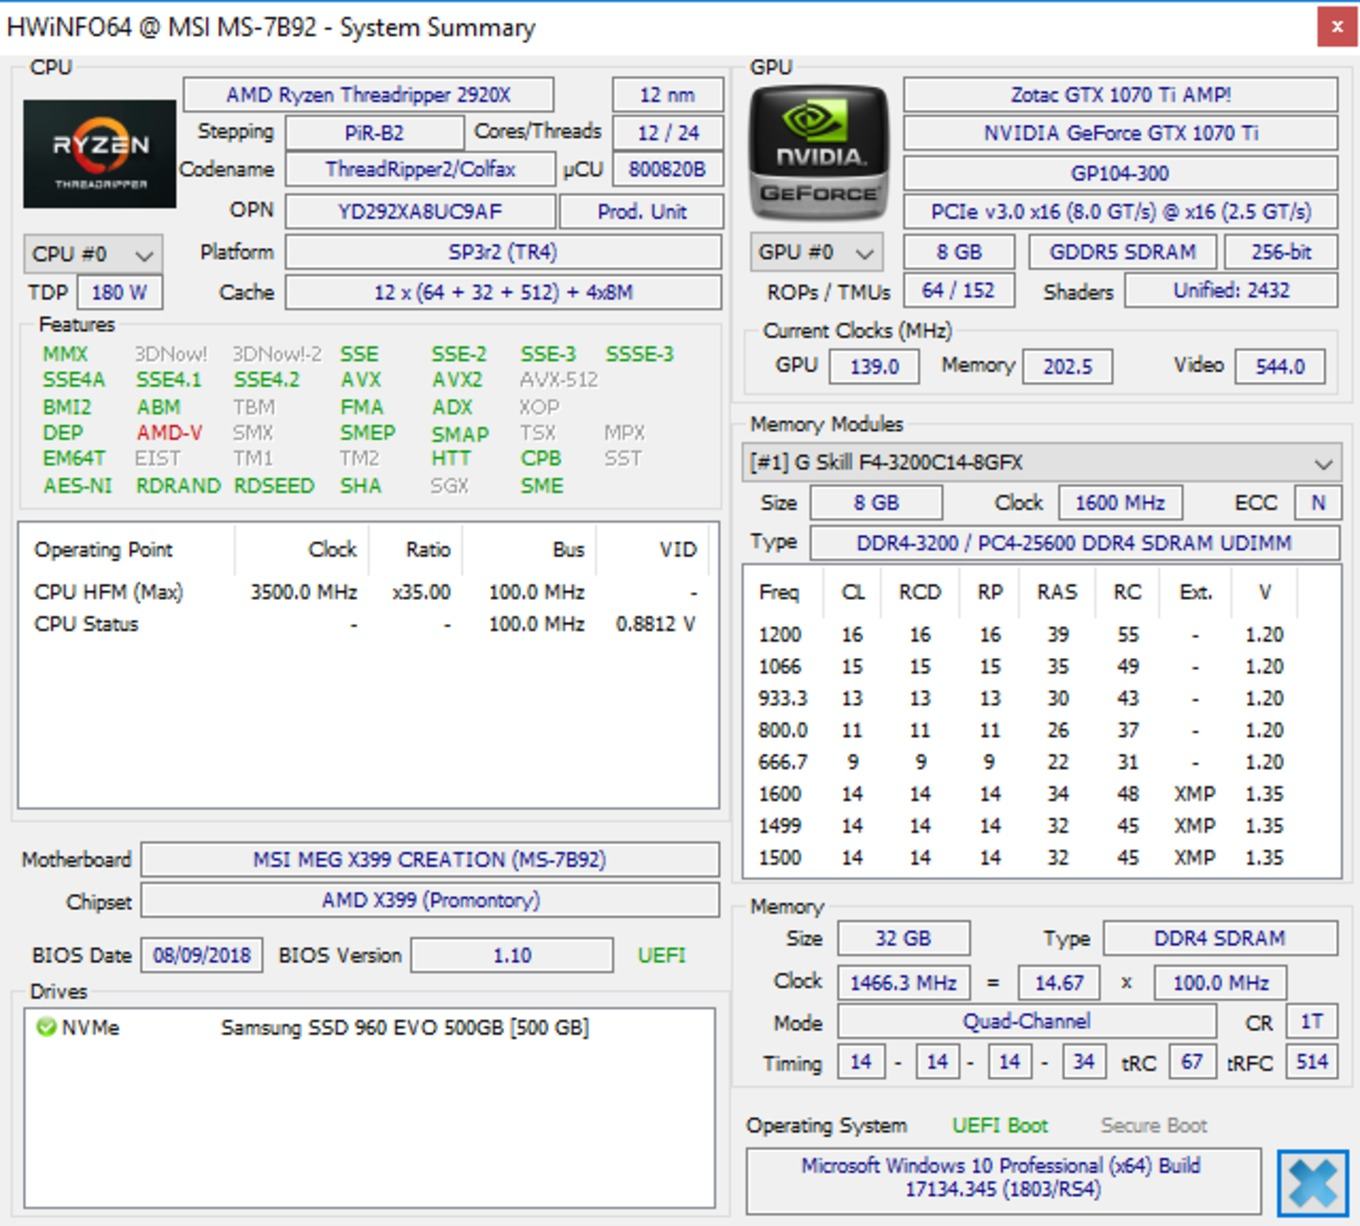Click the total memory size 32 GB field
Screen dimensions: 1360x1226
click(x=903, y=939)
